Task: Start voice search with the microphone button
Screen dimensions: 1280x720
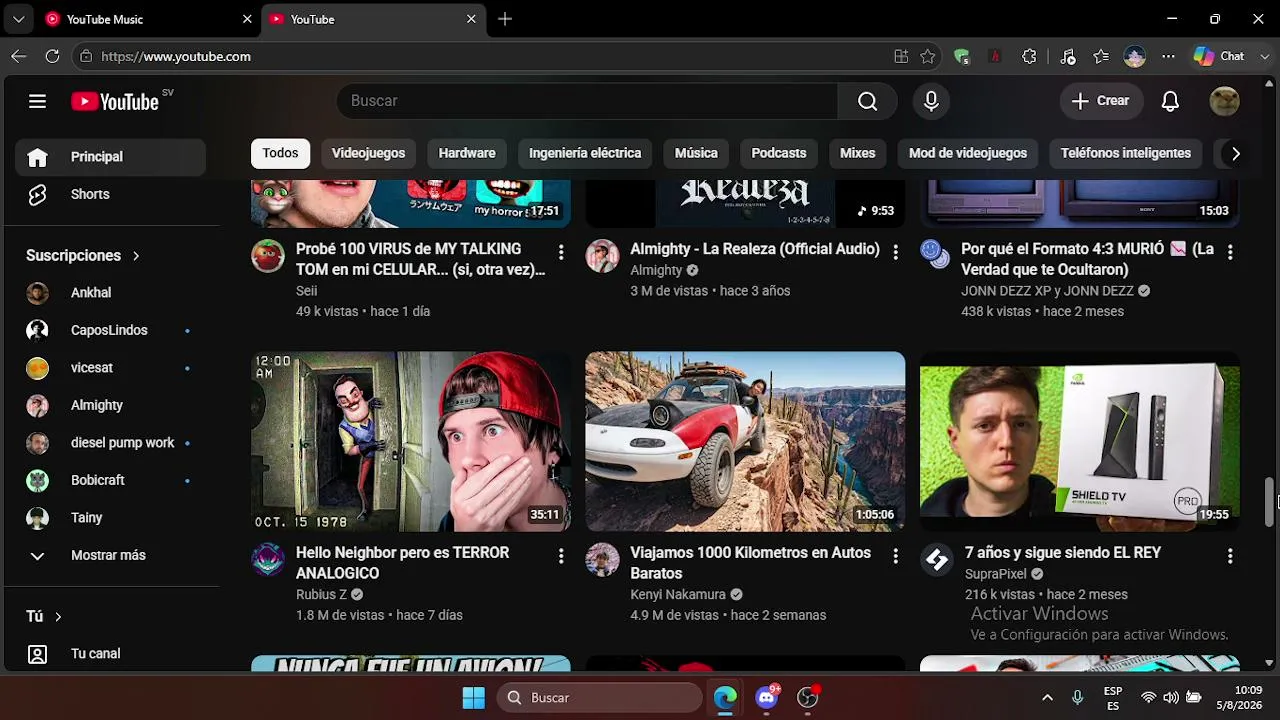Action: pyautogui.click(x=931, y=101)
